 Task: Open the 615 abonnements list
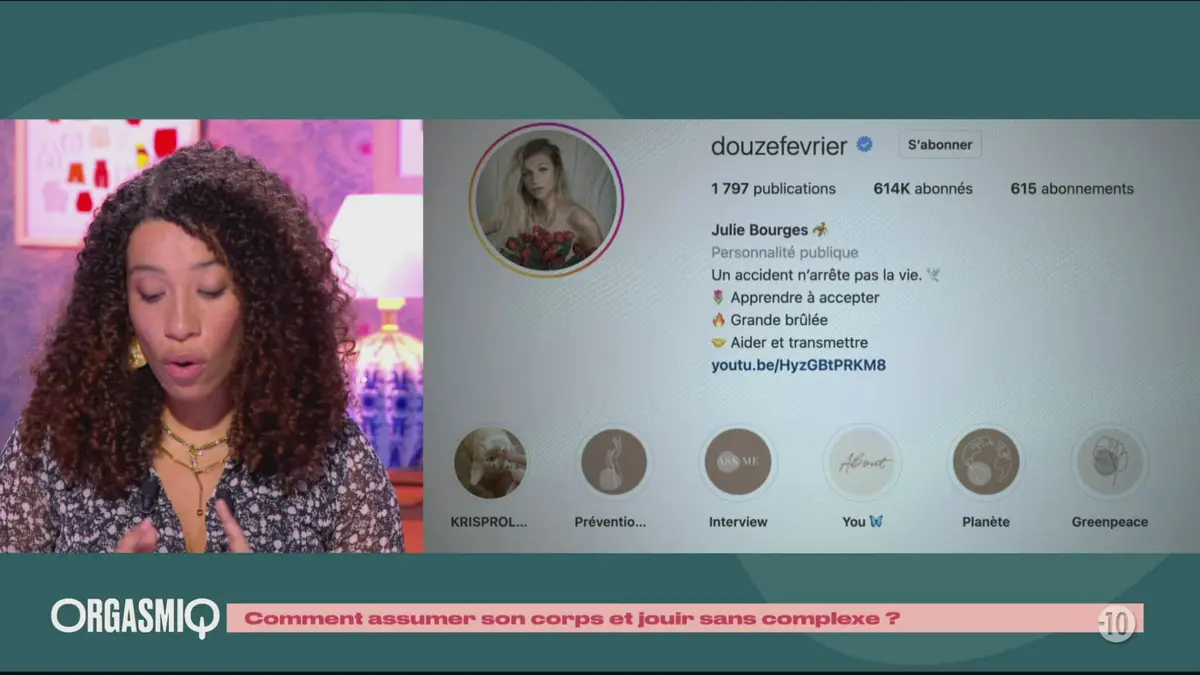[x=1071, y=188]
